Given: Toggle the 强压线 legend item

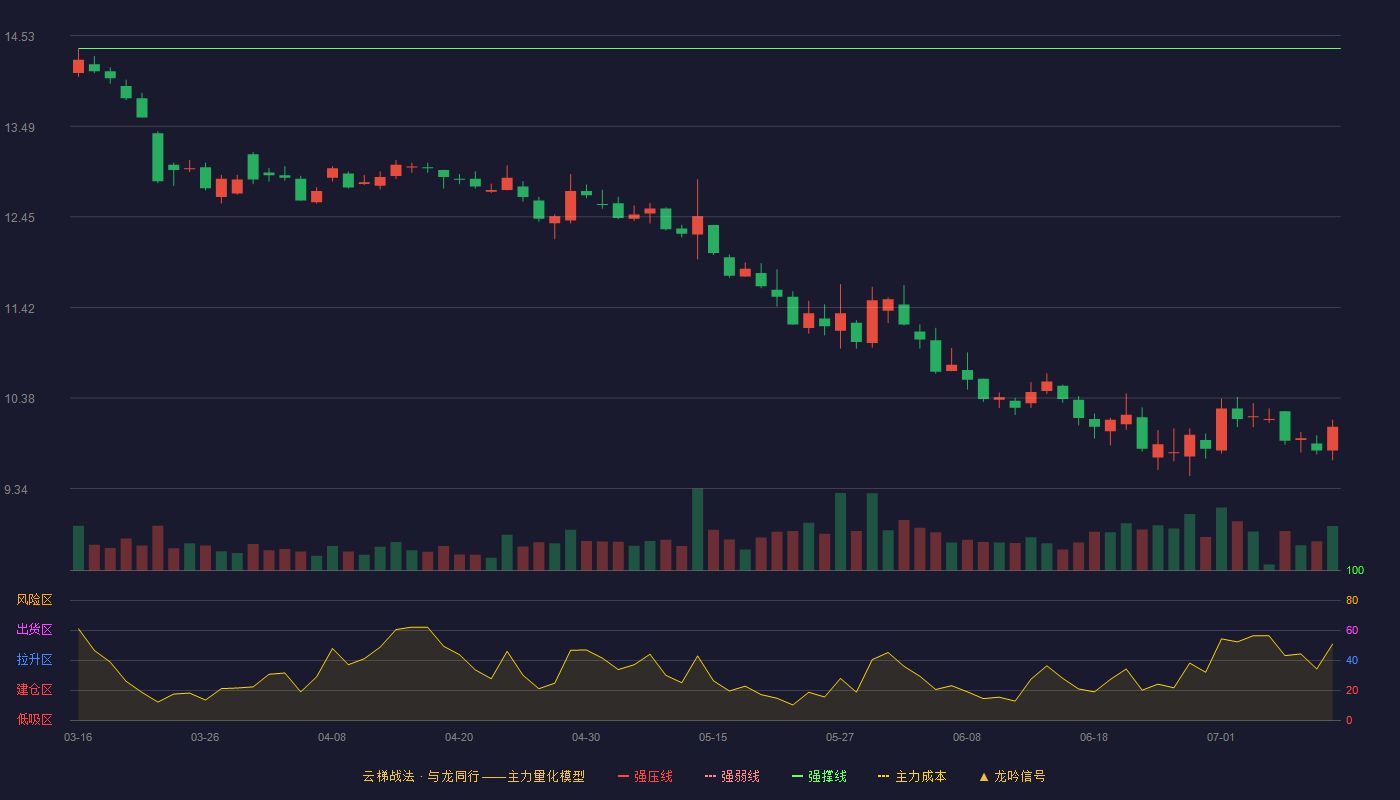Looking at the screenshot, I should point(645,776).
